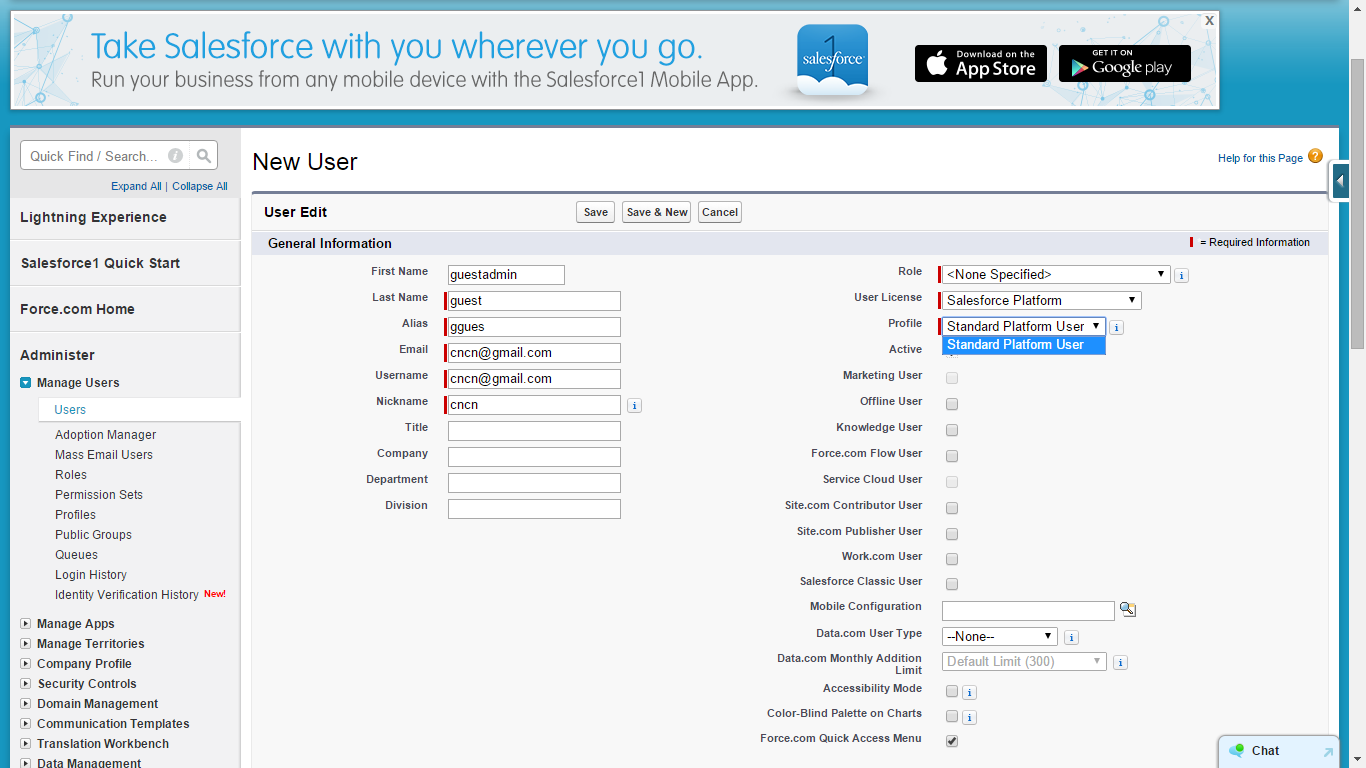Screen dimensions: 1366x768
Task: Click the Save & New button
Action: click(656, 212)
